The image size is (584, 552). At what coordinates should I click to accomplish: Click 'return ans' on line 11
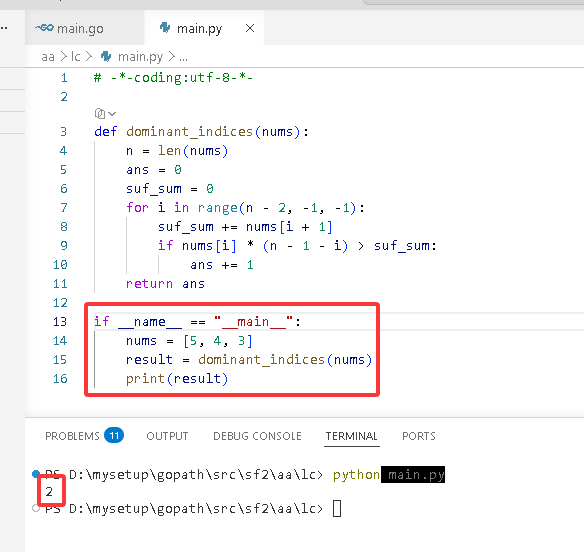[165, 283]
